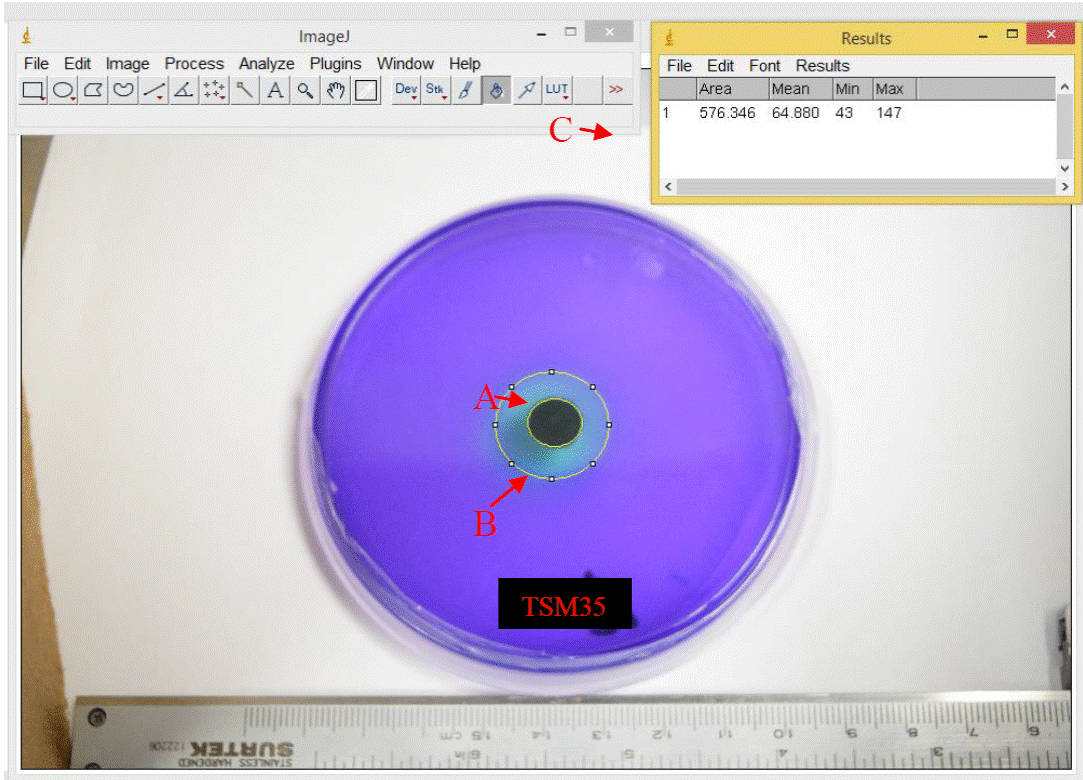Open the Font menu in Results window
The image size is (1083, 780).
tap(765, 66)
